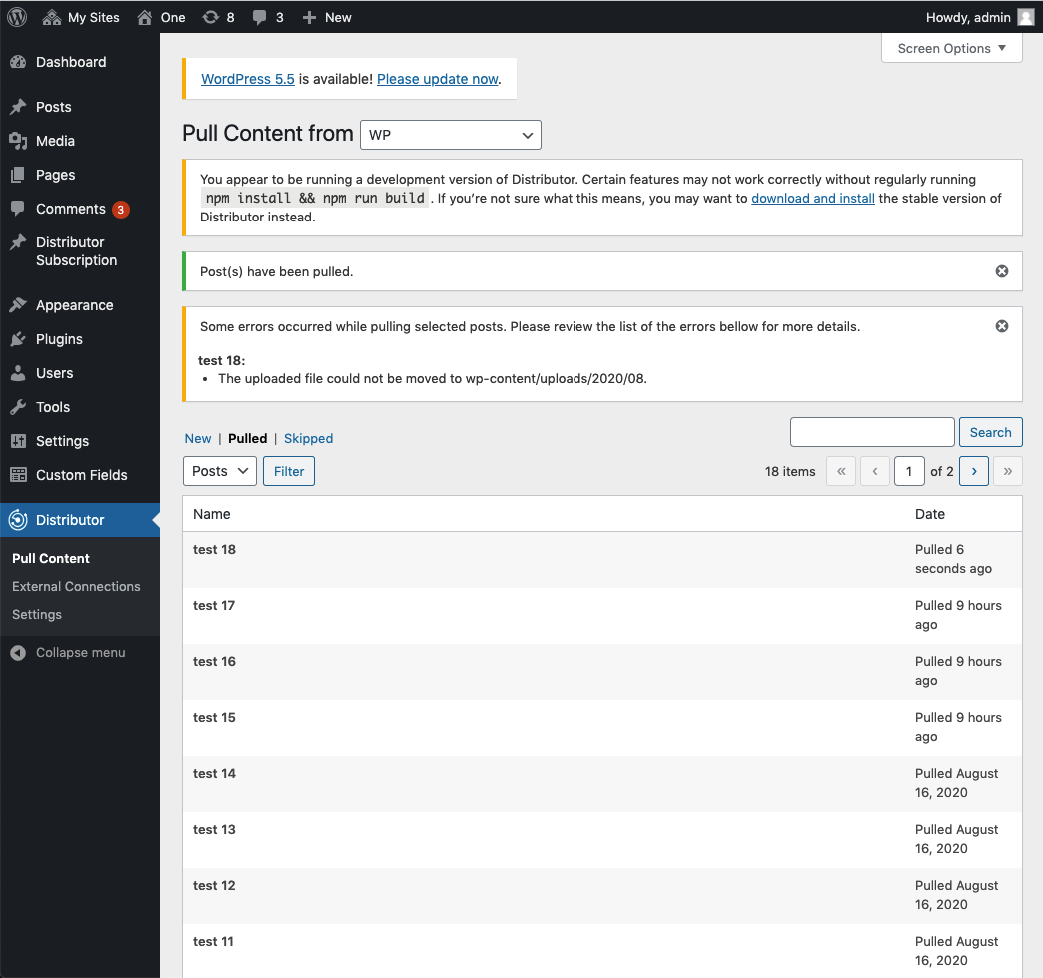Click Howdy, admin account text
Image resolution: width=1043 pixels, height=978 pixels.
pyautogui.click(x=968, y=17)
